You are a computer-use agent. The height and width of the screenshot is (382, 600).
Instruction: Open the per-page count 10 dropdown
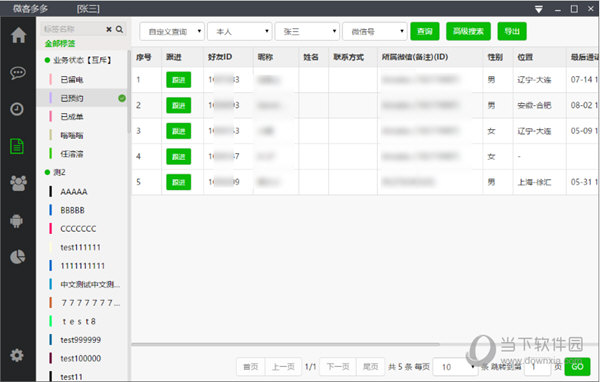click(456, 367)
